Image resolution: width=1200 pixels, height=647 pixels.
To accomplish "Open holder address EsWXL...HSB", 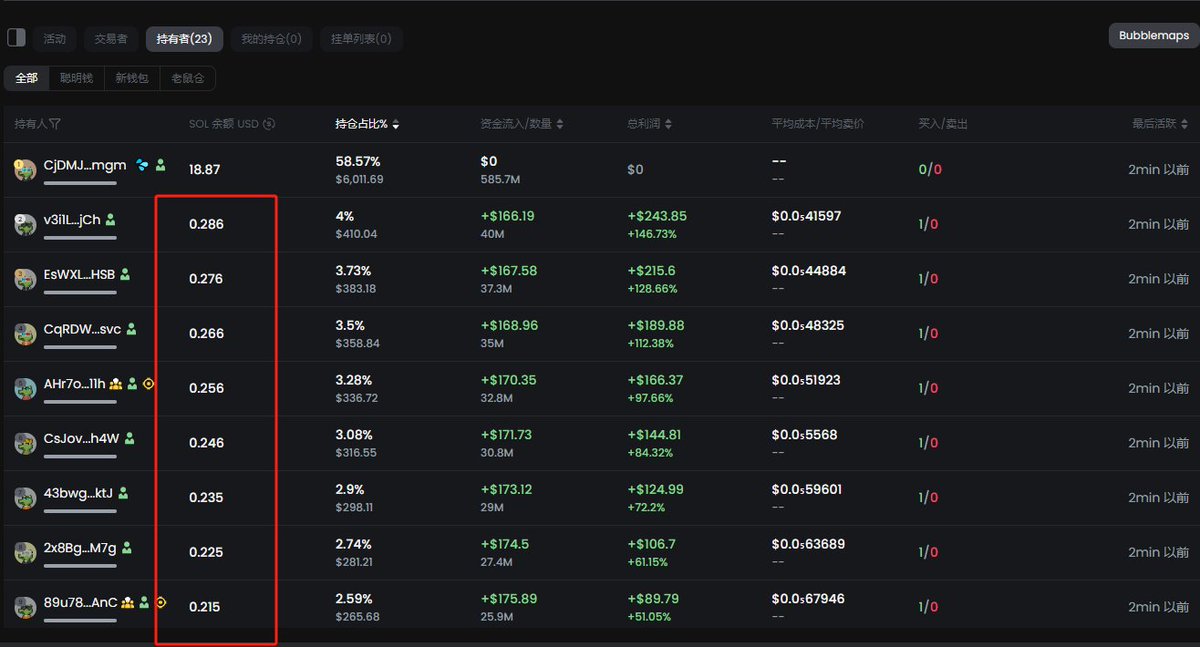I will click(x=79, y=274).
